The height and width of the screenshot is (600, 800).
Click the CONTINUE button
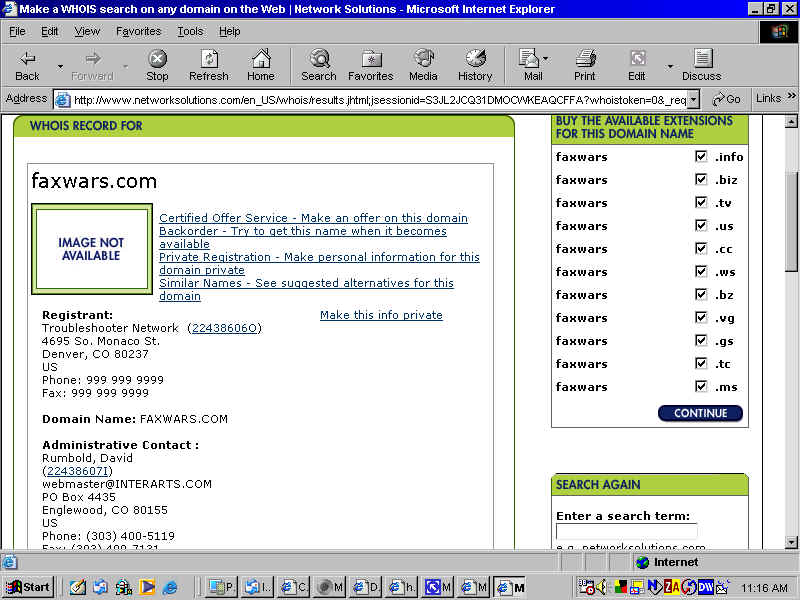tap(701, 413)
